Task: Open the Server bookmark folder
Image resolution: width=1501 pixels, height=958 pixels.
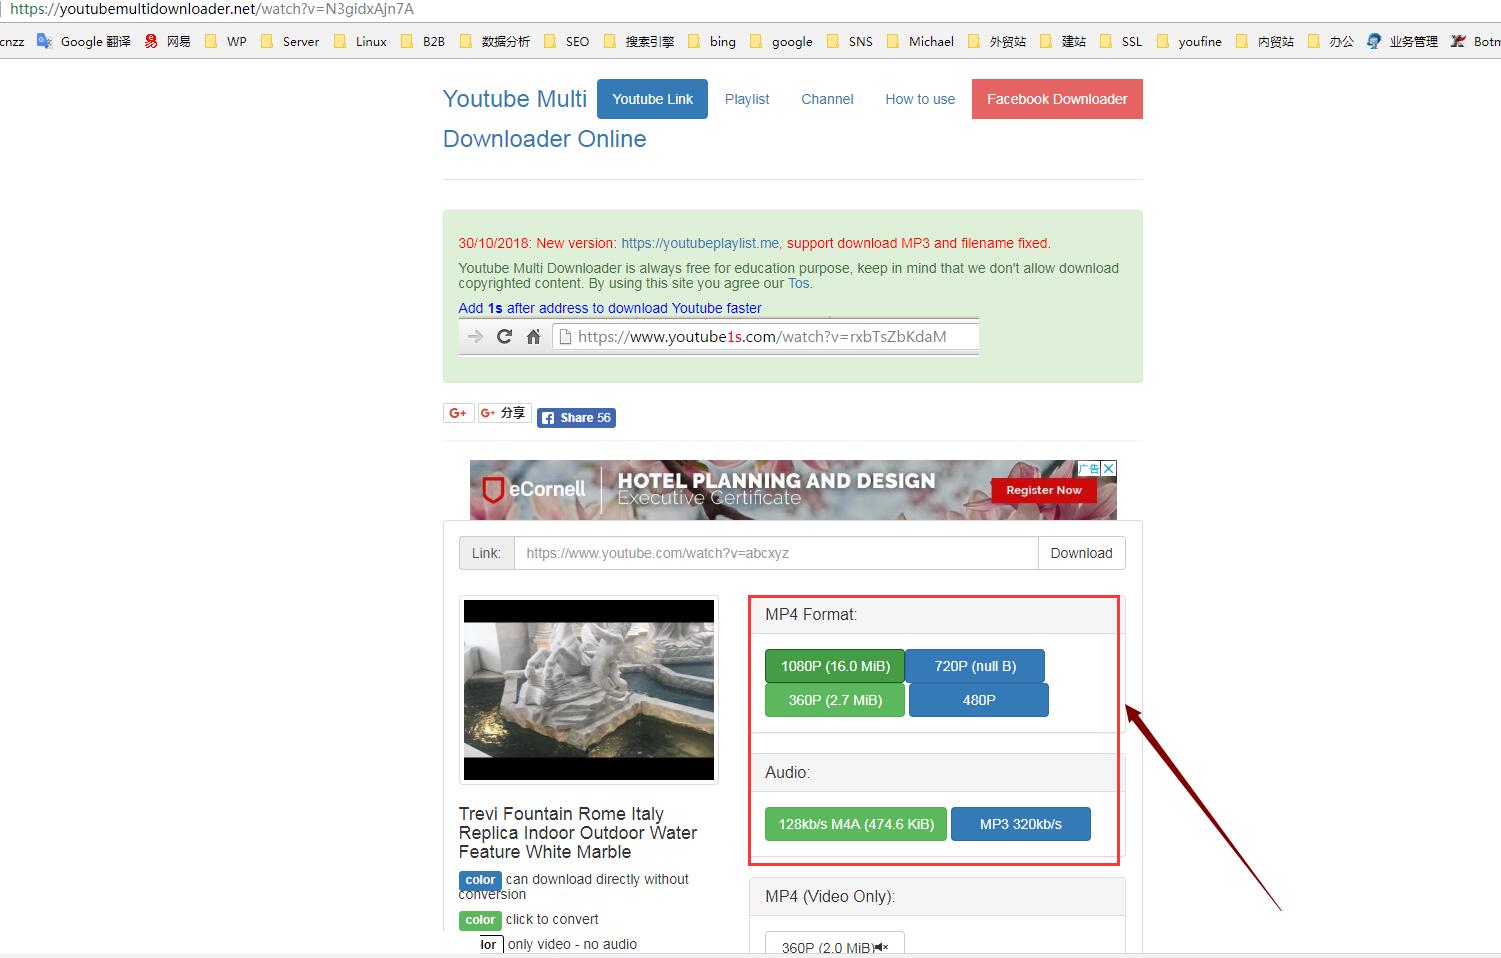Action: point(289,41)
